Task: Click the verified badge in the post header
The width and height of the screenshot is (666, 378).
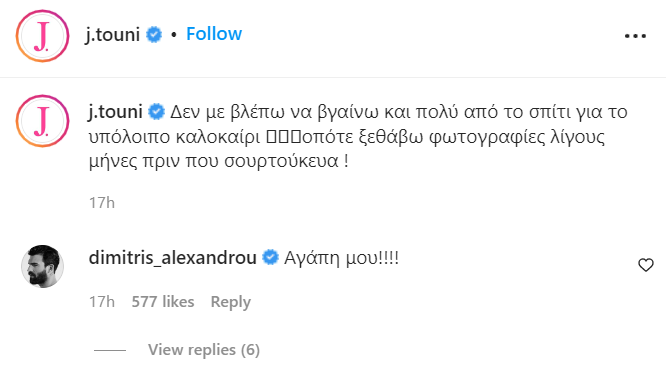Action: pyautogui.click(x=154, y=34)
